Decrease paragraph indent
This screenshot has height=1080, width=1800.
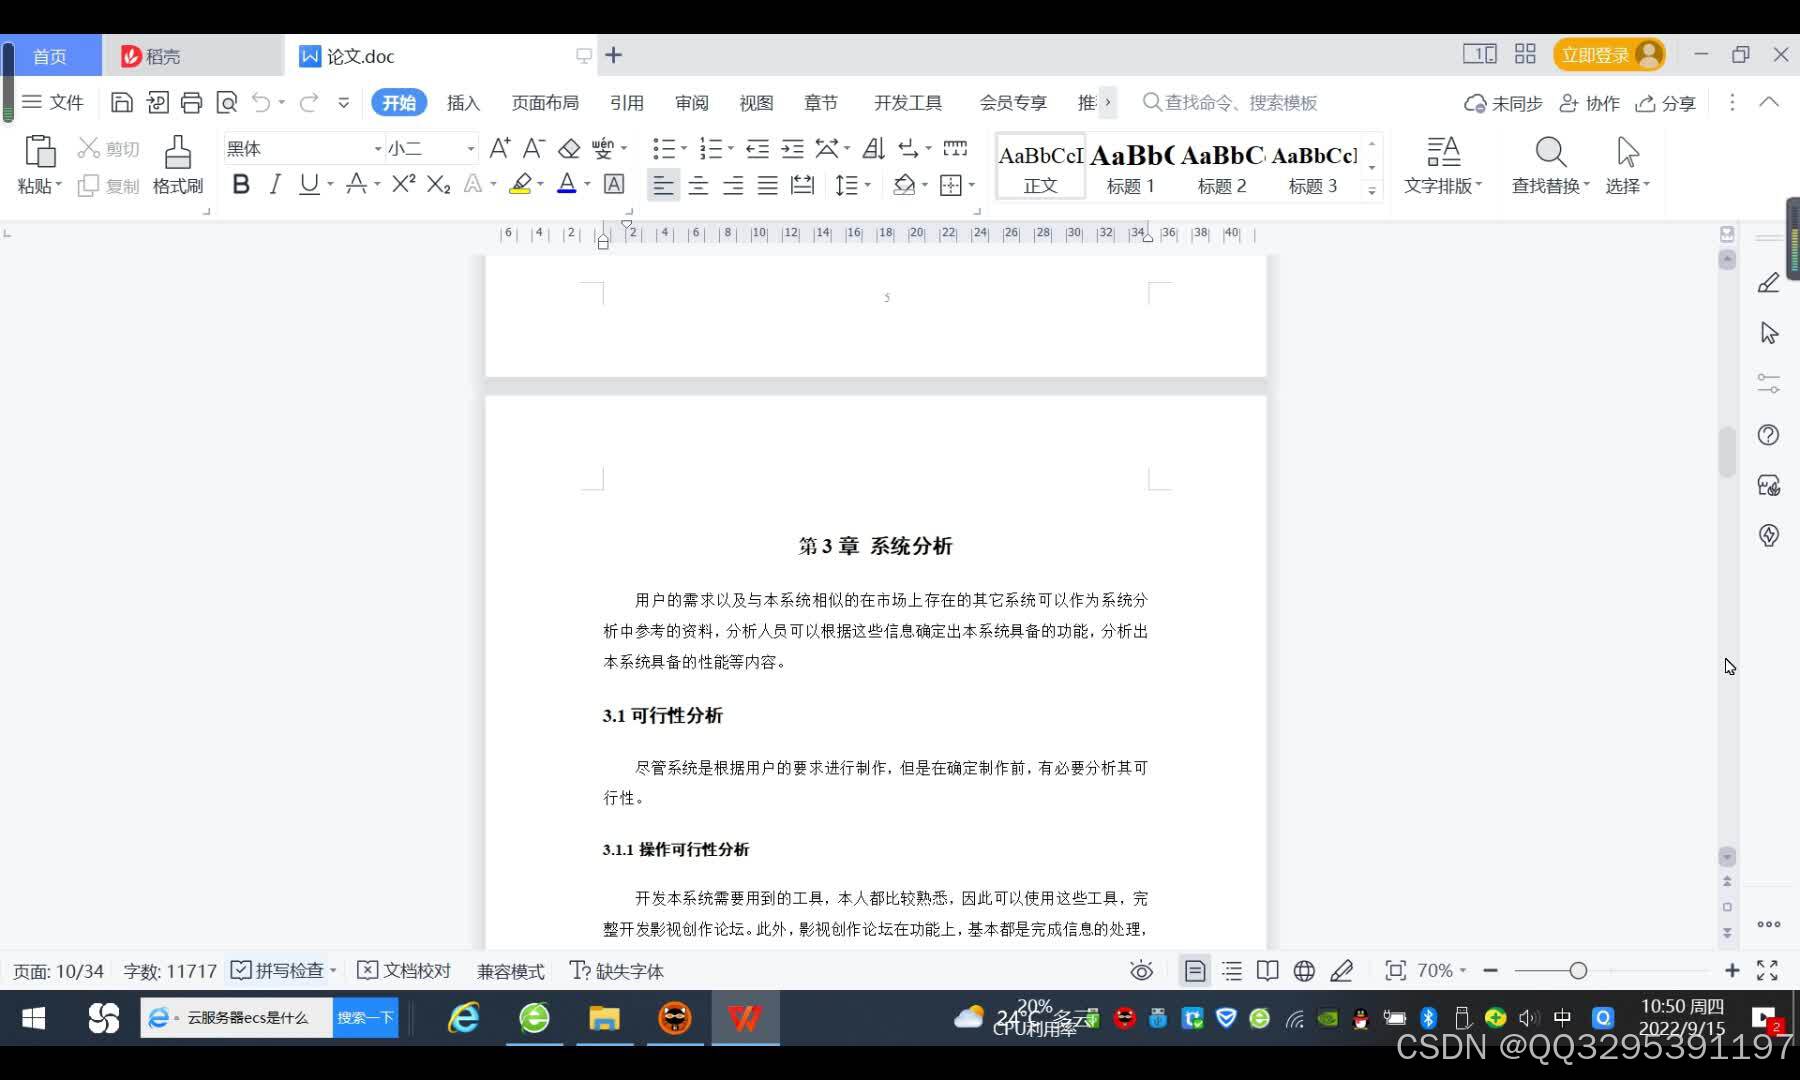pos(758,149)
